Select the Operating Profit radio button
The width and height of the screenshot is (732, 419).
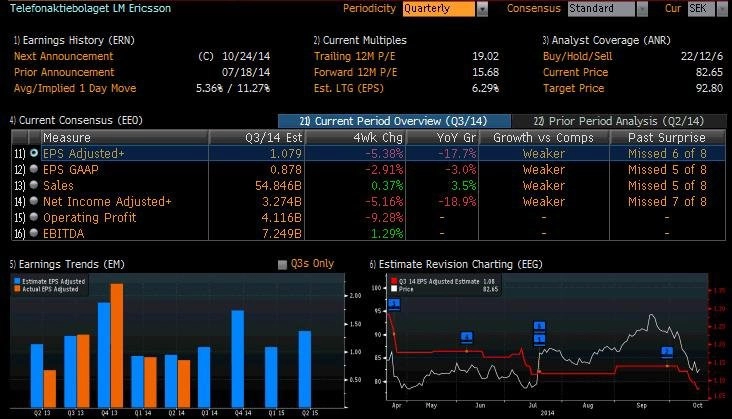click(x=34, y=217)
